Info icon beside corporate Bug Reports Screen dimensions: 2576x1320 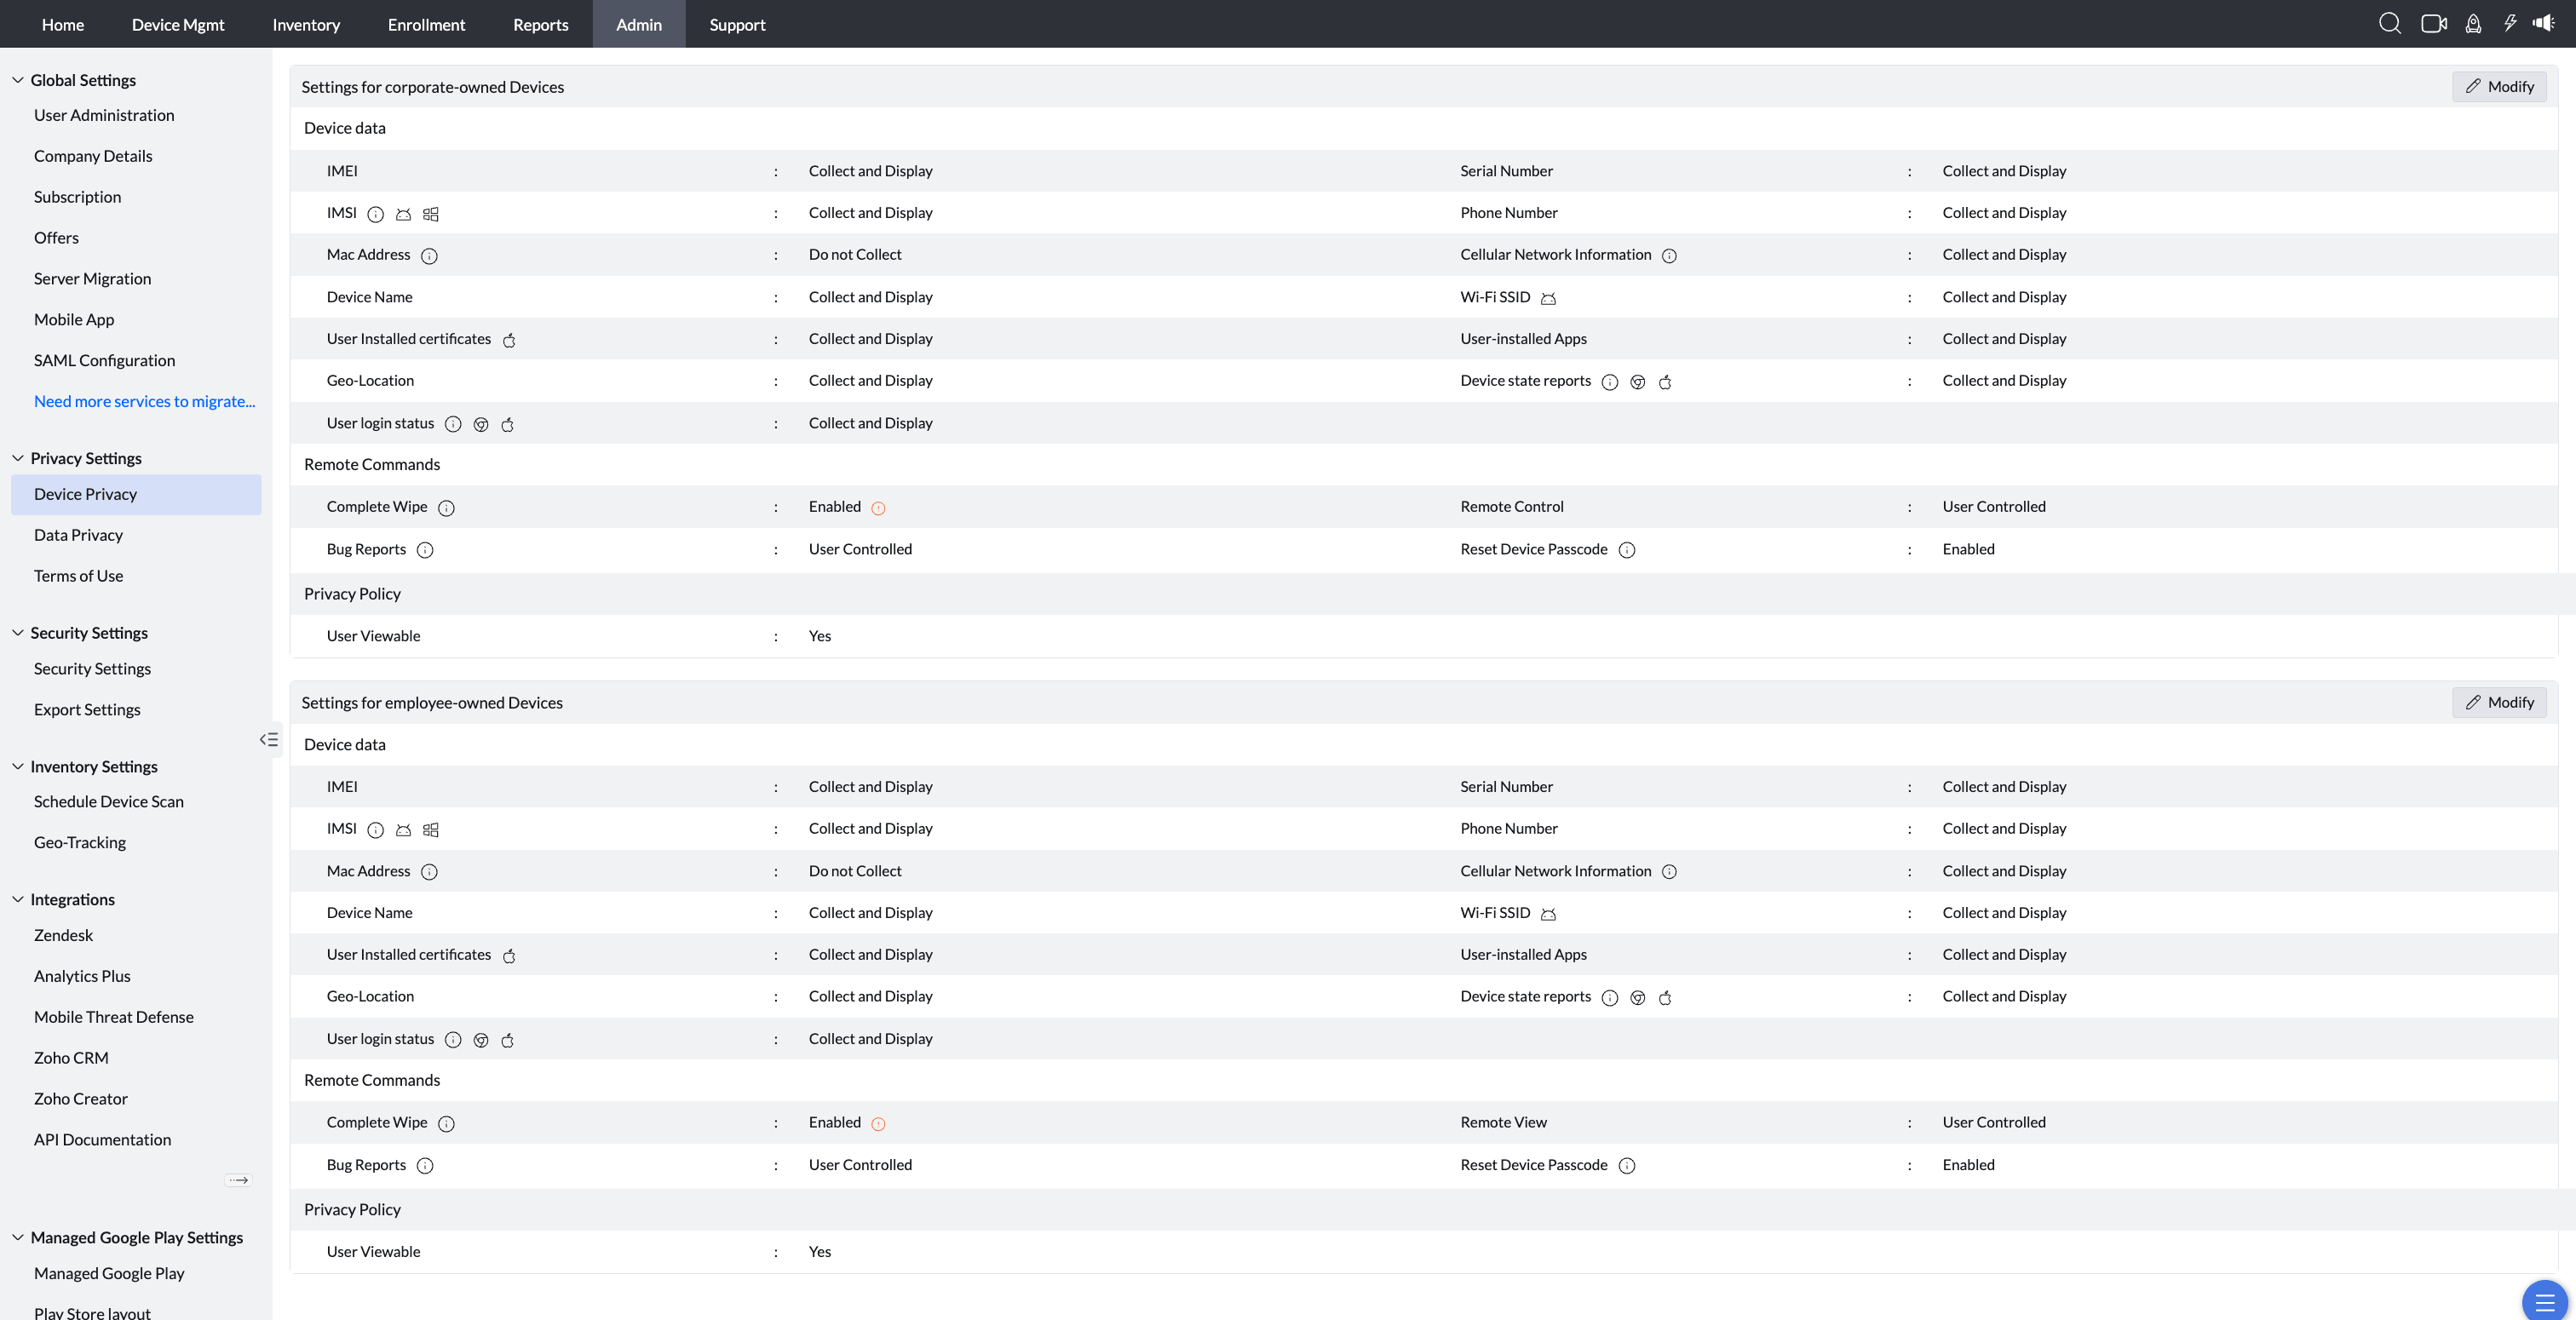click(x=425, y=550)
